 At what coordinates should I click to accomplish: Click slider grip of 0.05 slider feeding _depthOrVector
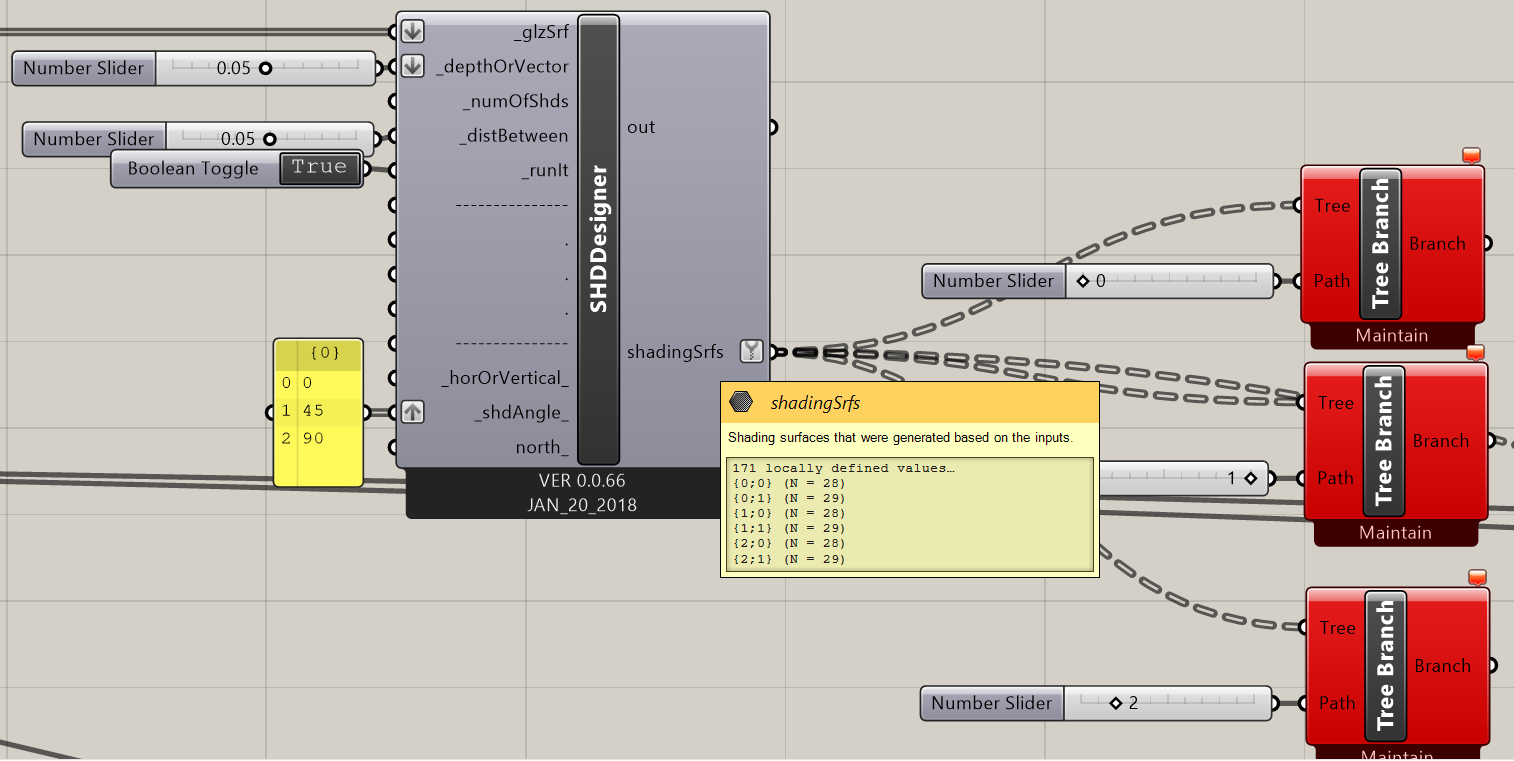[265, 69]
